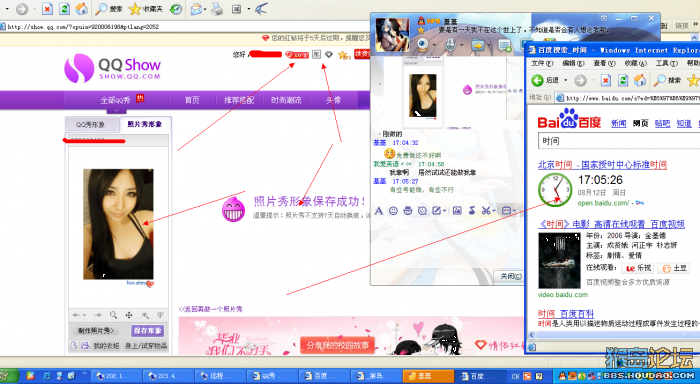The width and height of the screenshot is (700, 384).
Task: Click the send picture icon in the chat toolbar
Action: coord(457,210)
